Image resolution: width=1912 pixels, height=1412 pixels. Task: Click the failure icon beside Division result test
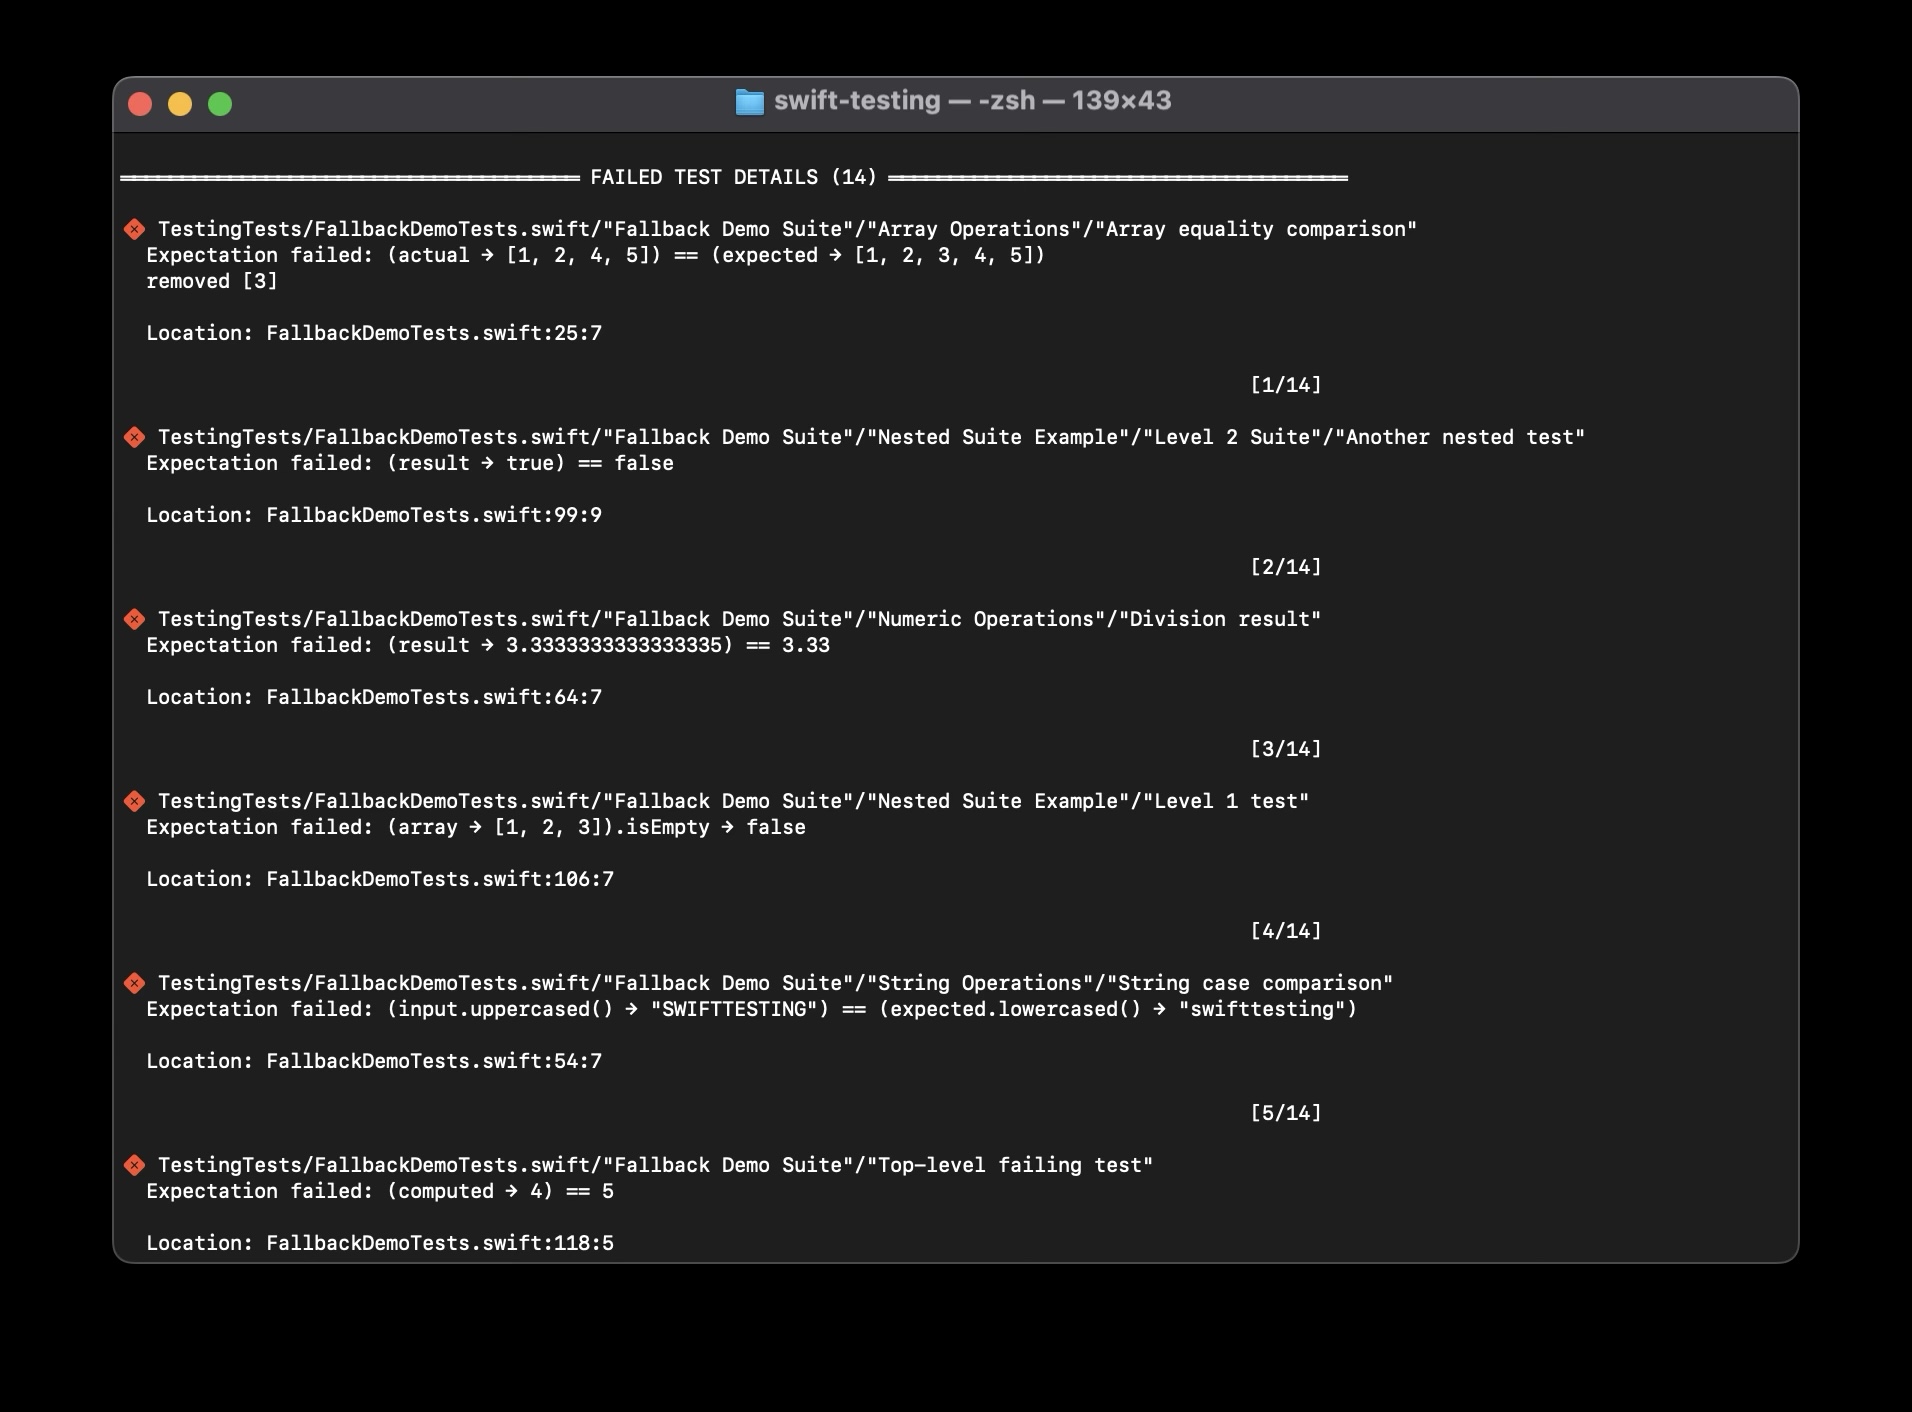coord(134,620)
